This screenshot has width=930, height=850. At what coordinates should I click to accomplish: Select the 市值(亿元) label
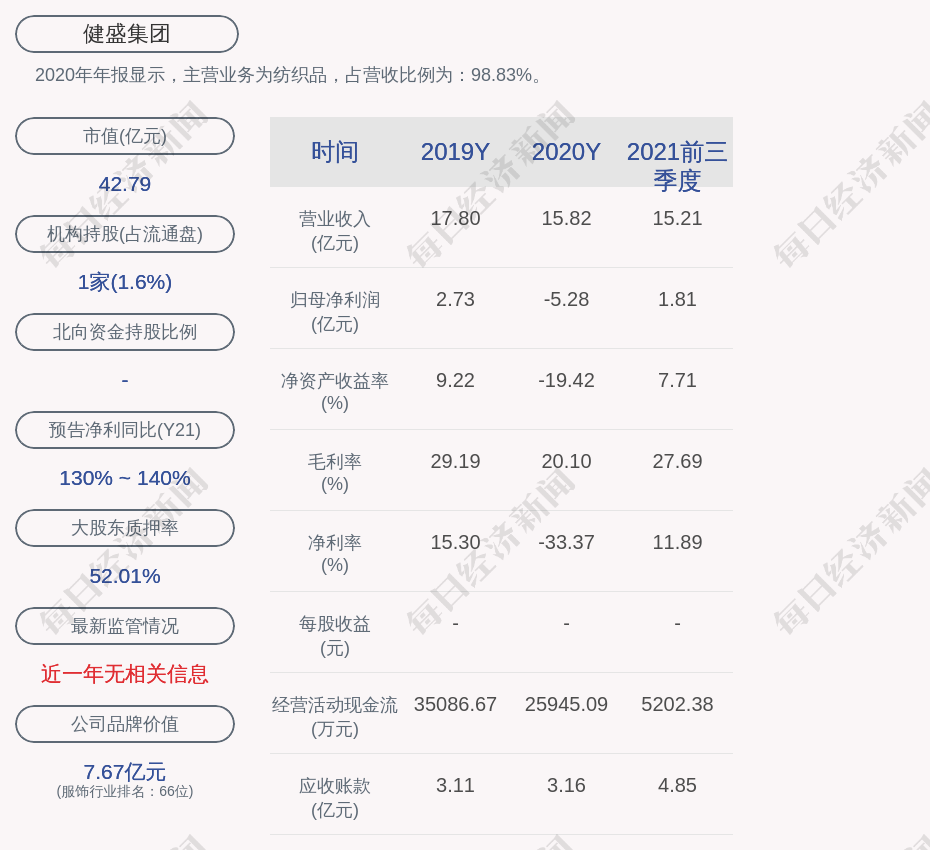click(x=125, y=136)
